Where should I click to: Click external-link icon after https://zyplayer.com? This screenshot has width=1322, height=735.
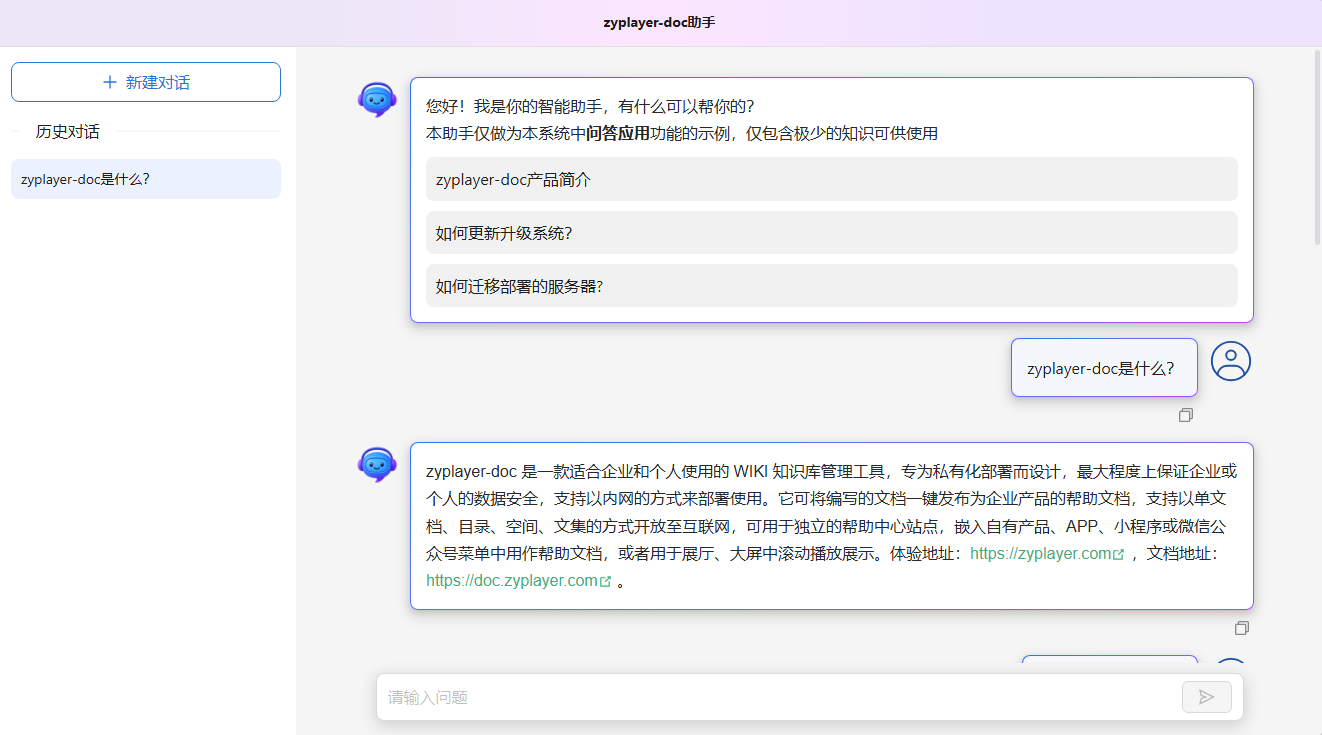(1119, 554)
